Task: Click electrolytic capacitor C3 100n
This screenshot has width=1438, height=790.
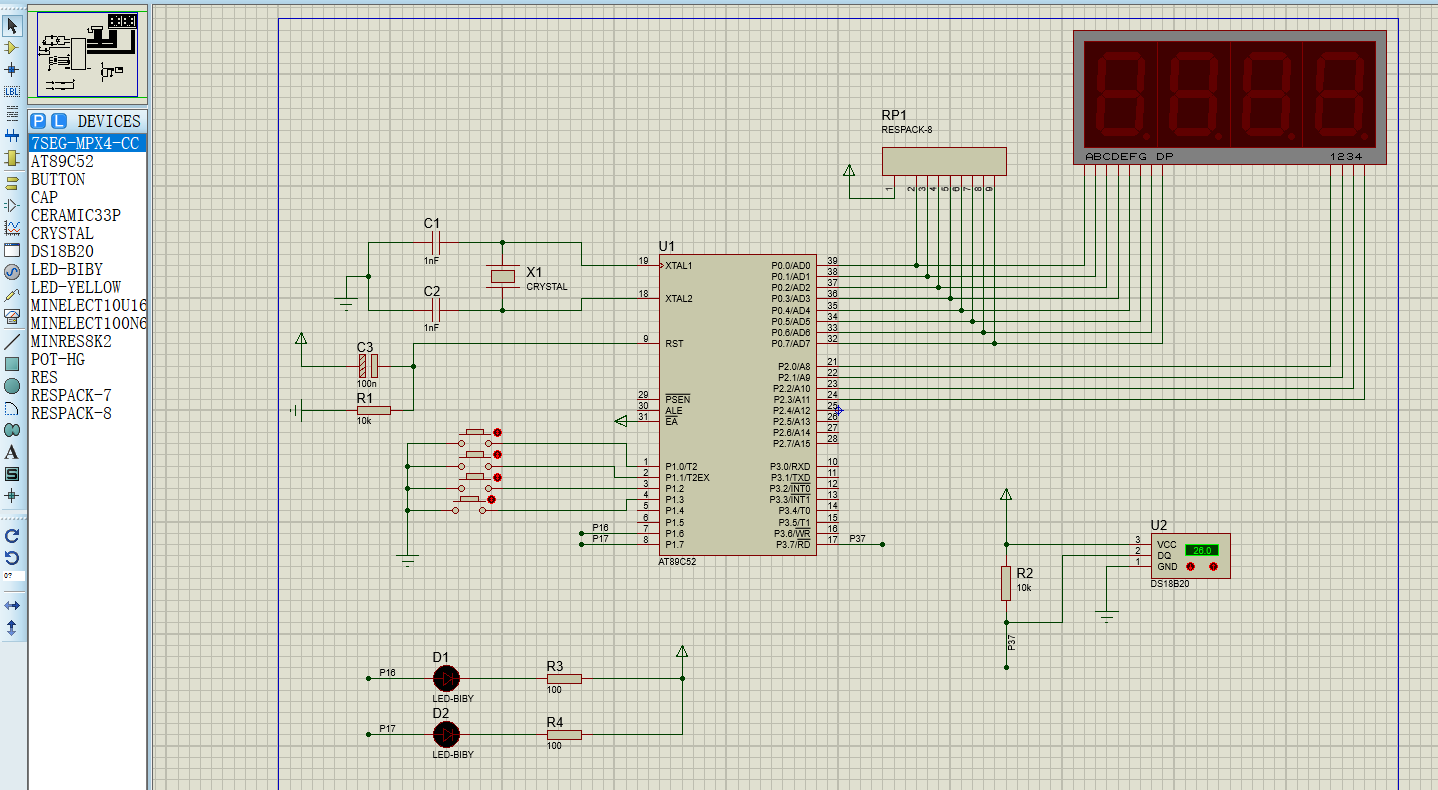Action: pos(368,366)
